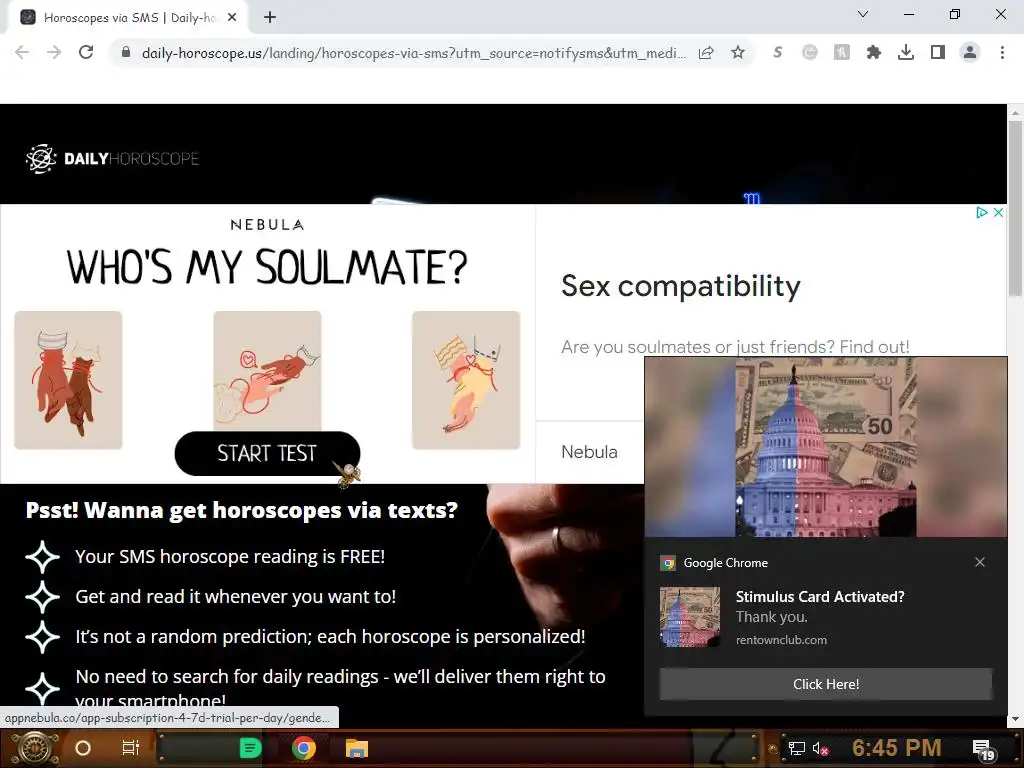Click WHO'S MY SOULMATE? headline
The image size is (1024, 768).
point(267,267)
